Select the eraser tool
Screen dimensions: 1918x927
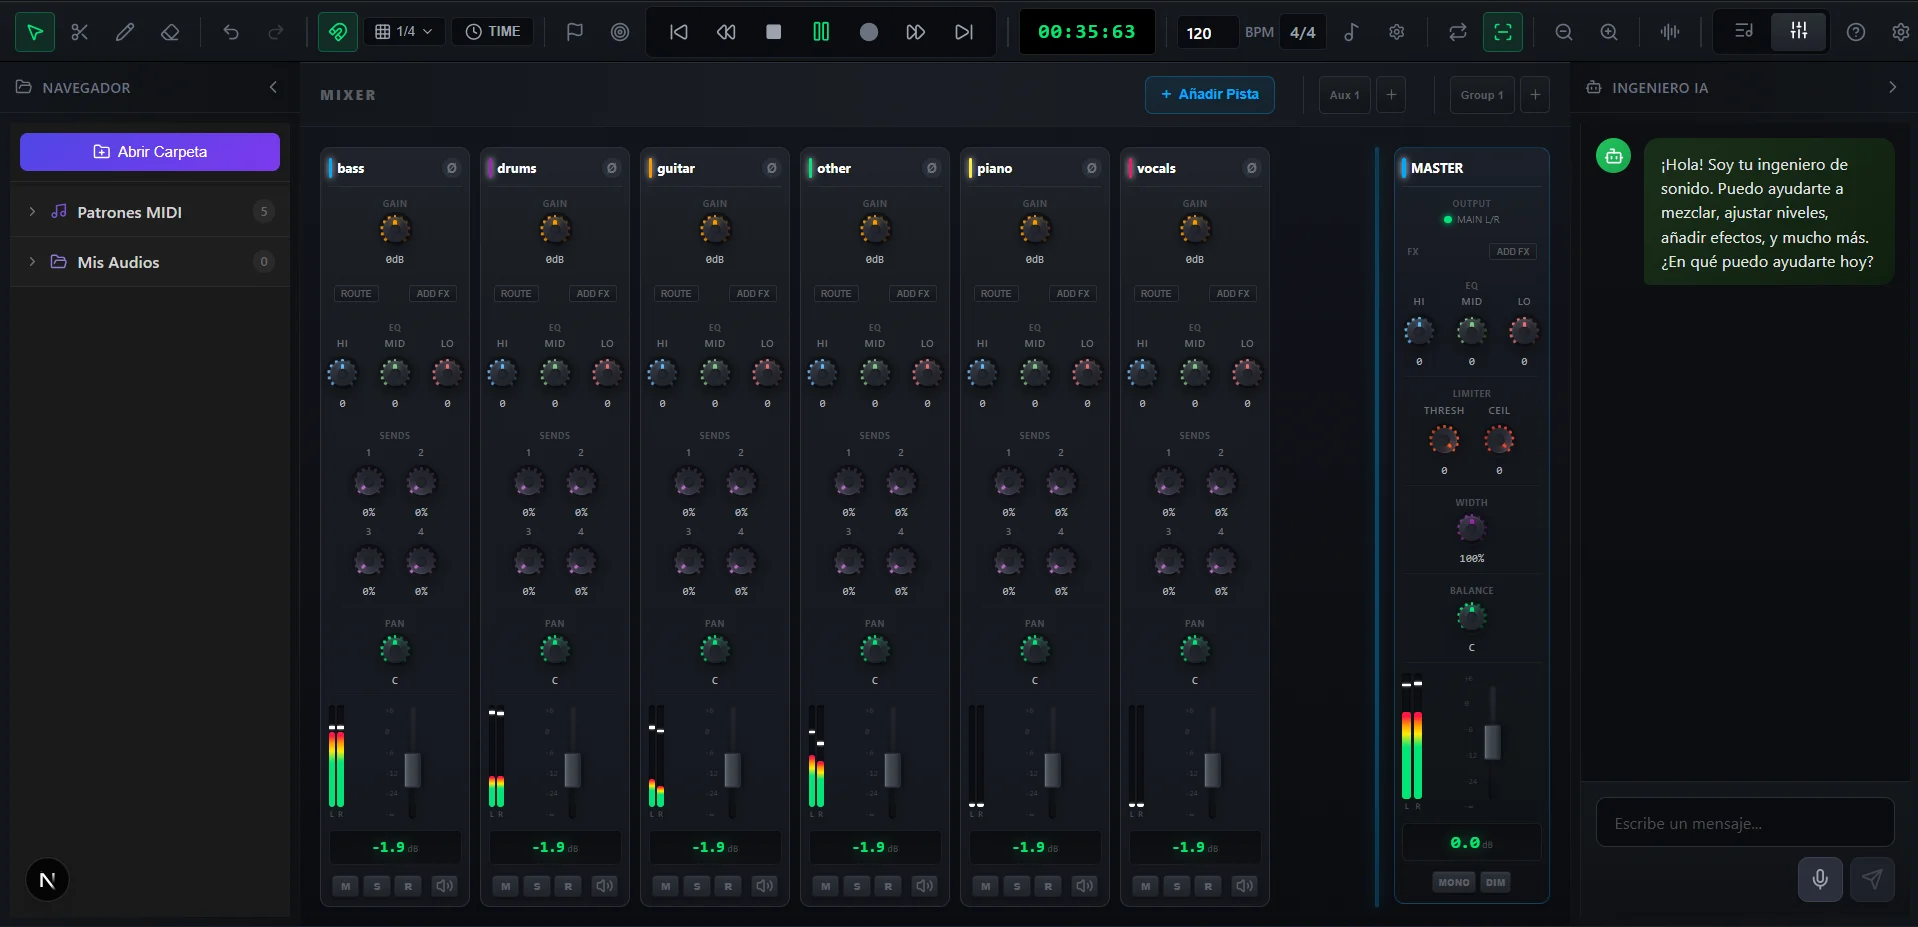point(170,32)
